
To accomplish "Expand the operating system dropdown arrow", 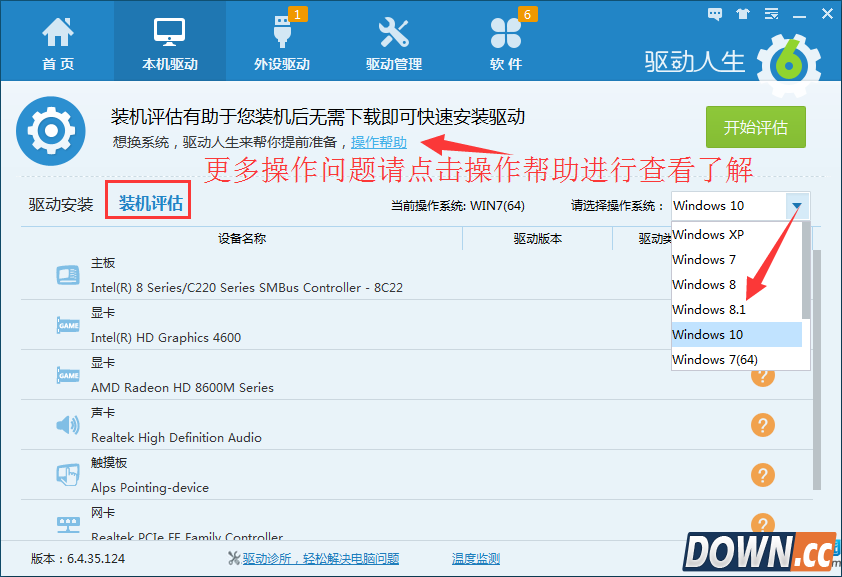I will click(x=797, y=206).
